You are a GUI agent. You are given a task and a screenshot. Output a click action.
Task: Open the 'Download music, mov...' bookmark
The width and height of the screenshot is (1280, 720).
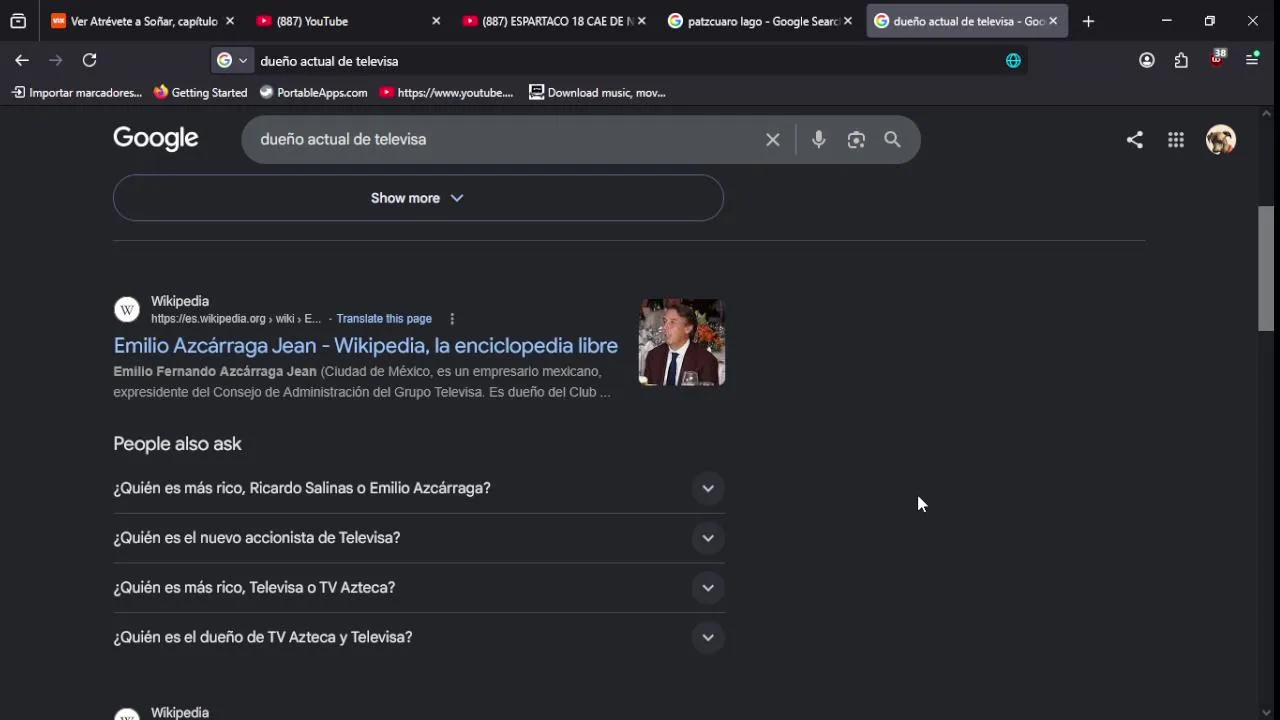coord(597,93)
